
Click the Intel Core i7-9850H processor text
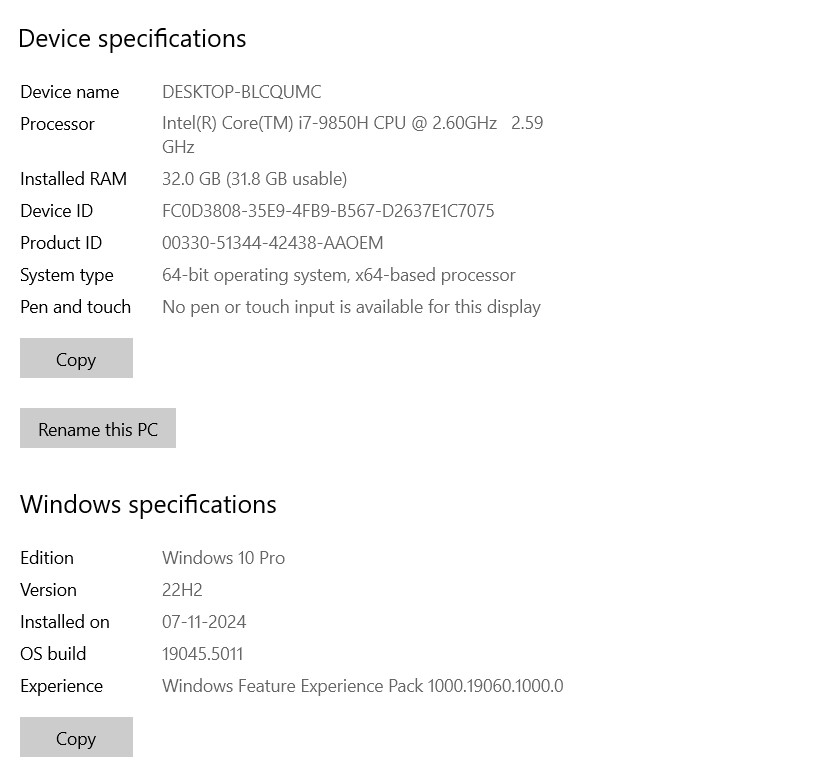[329, 124]
